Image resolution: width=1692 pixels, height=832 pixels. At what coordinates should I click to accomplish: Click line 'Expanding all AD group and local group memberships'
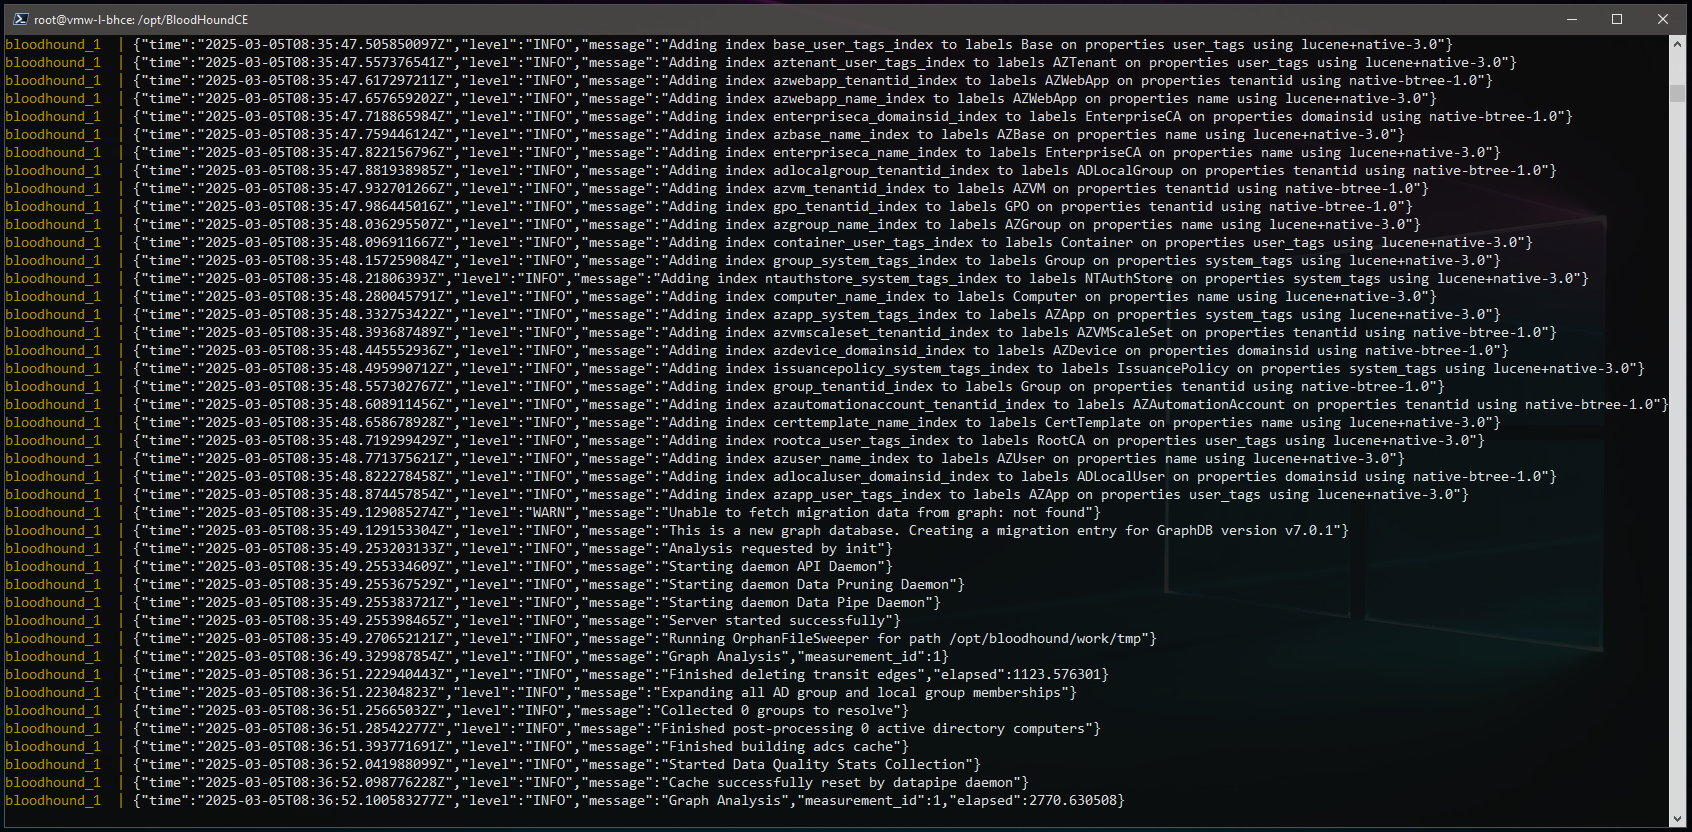pos(541,693)
